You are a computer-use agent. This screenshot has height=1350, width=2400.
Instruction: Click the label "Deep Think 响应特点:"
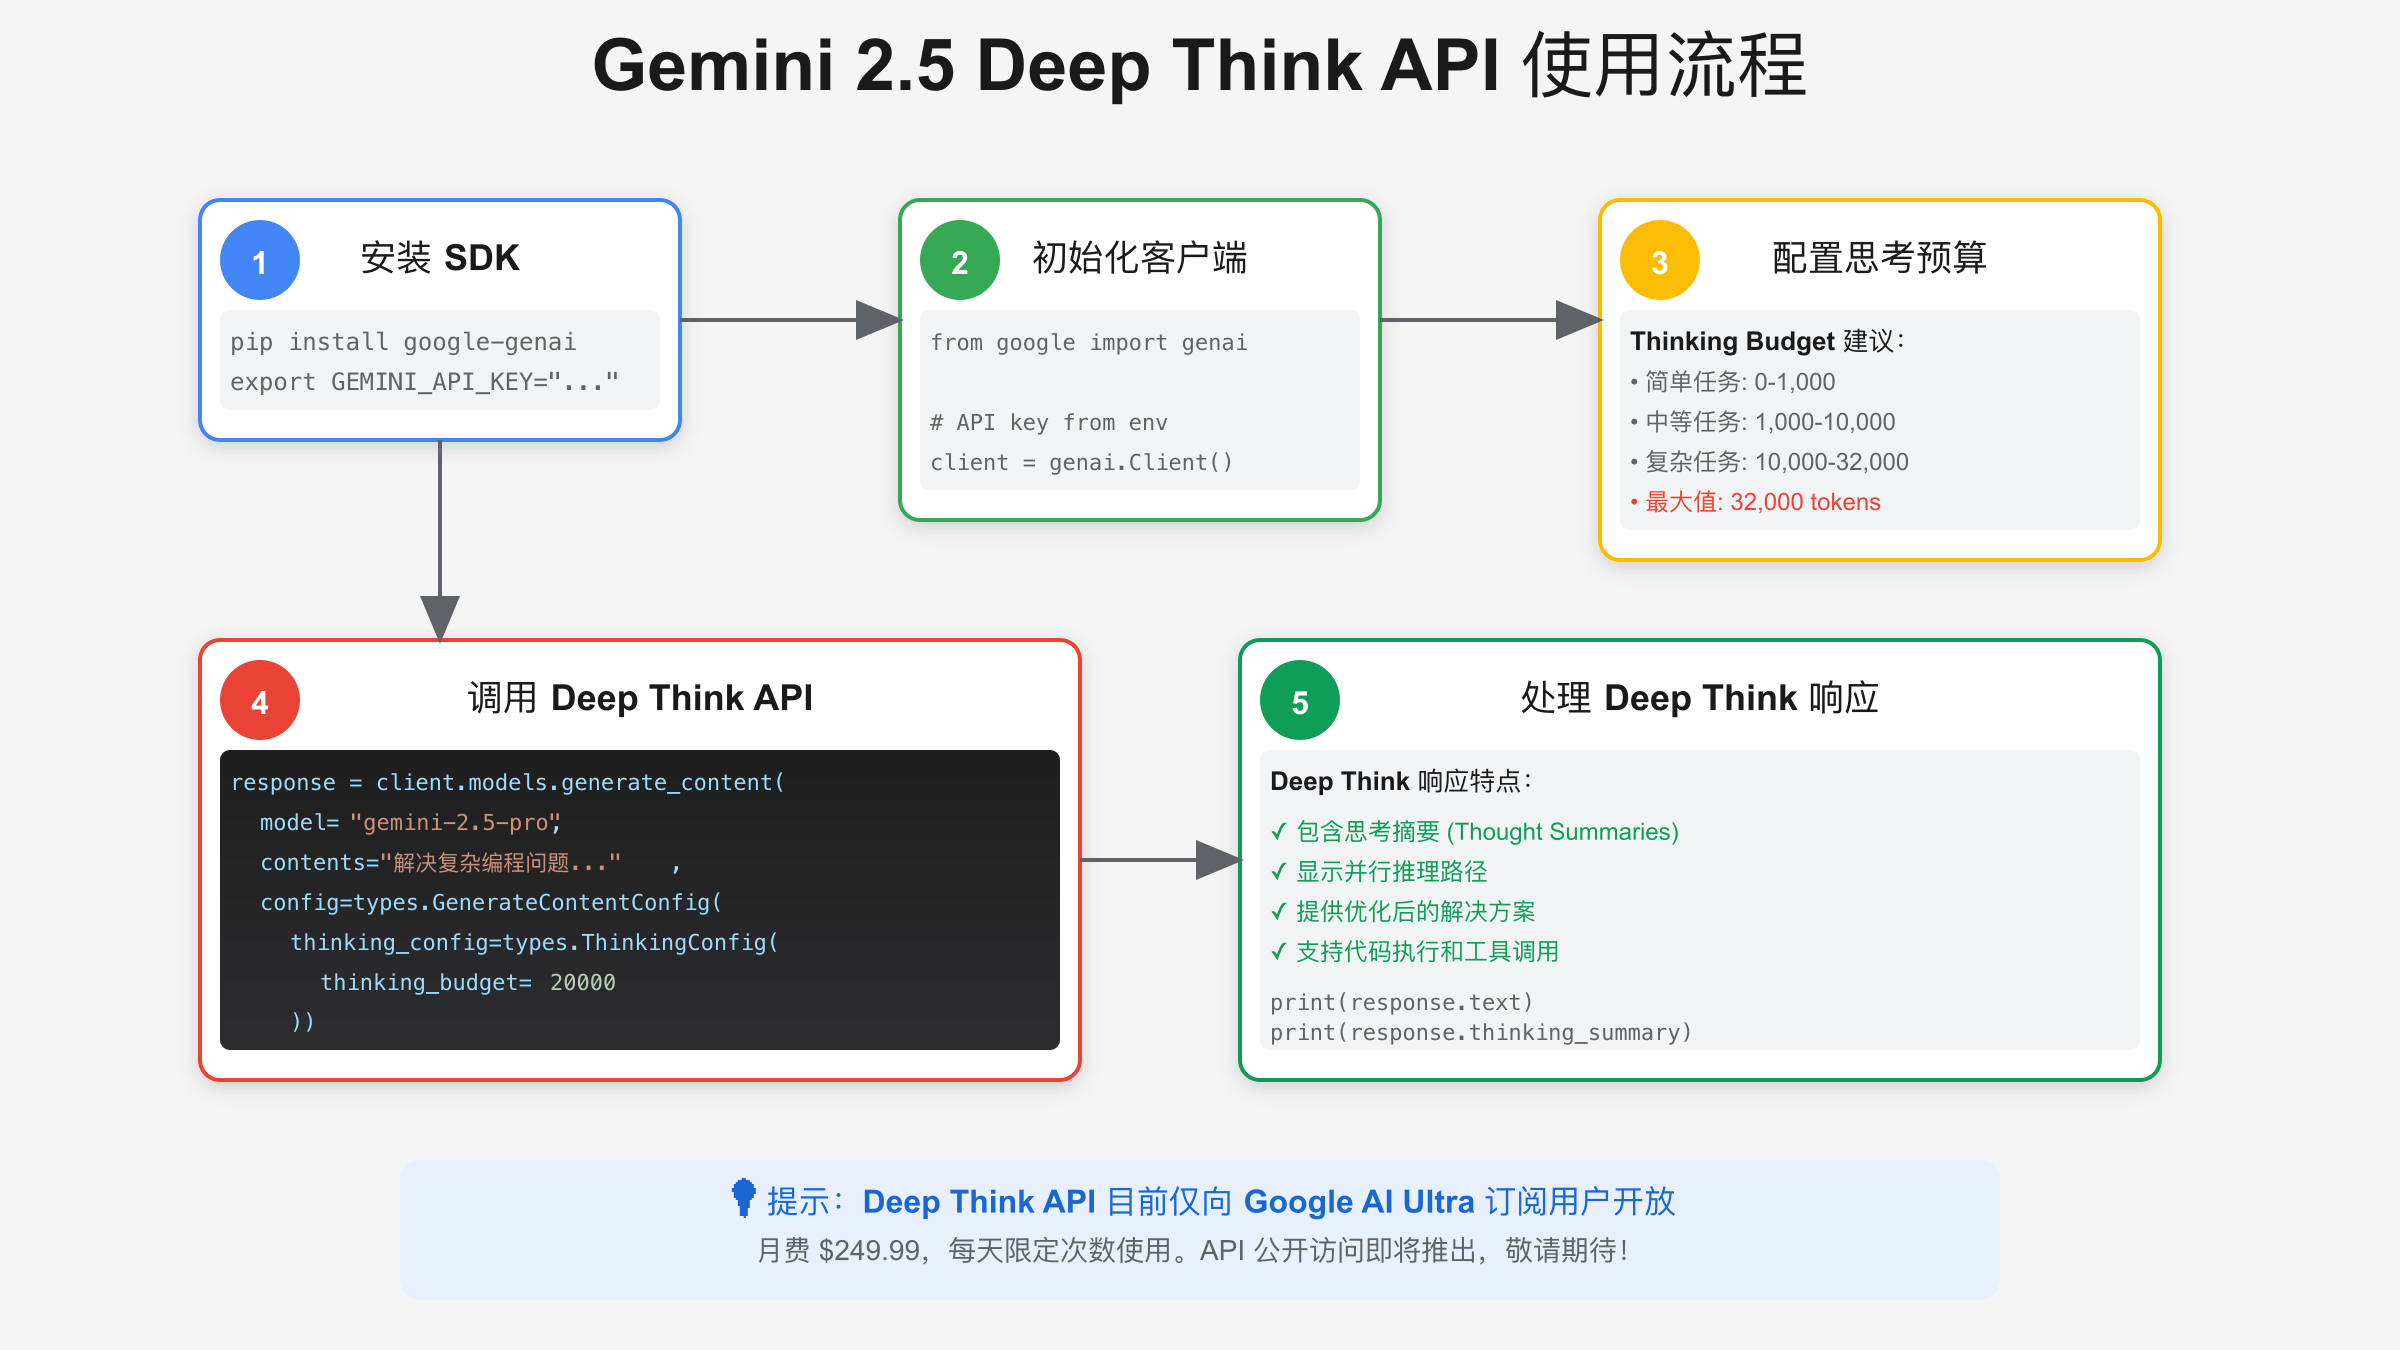[x=1401, y=781]
